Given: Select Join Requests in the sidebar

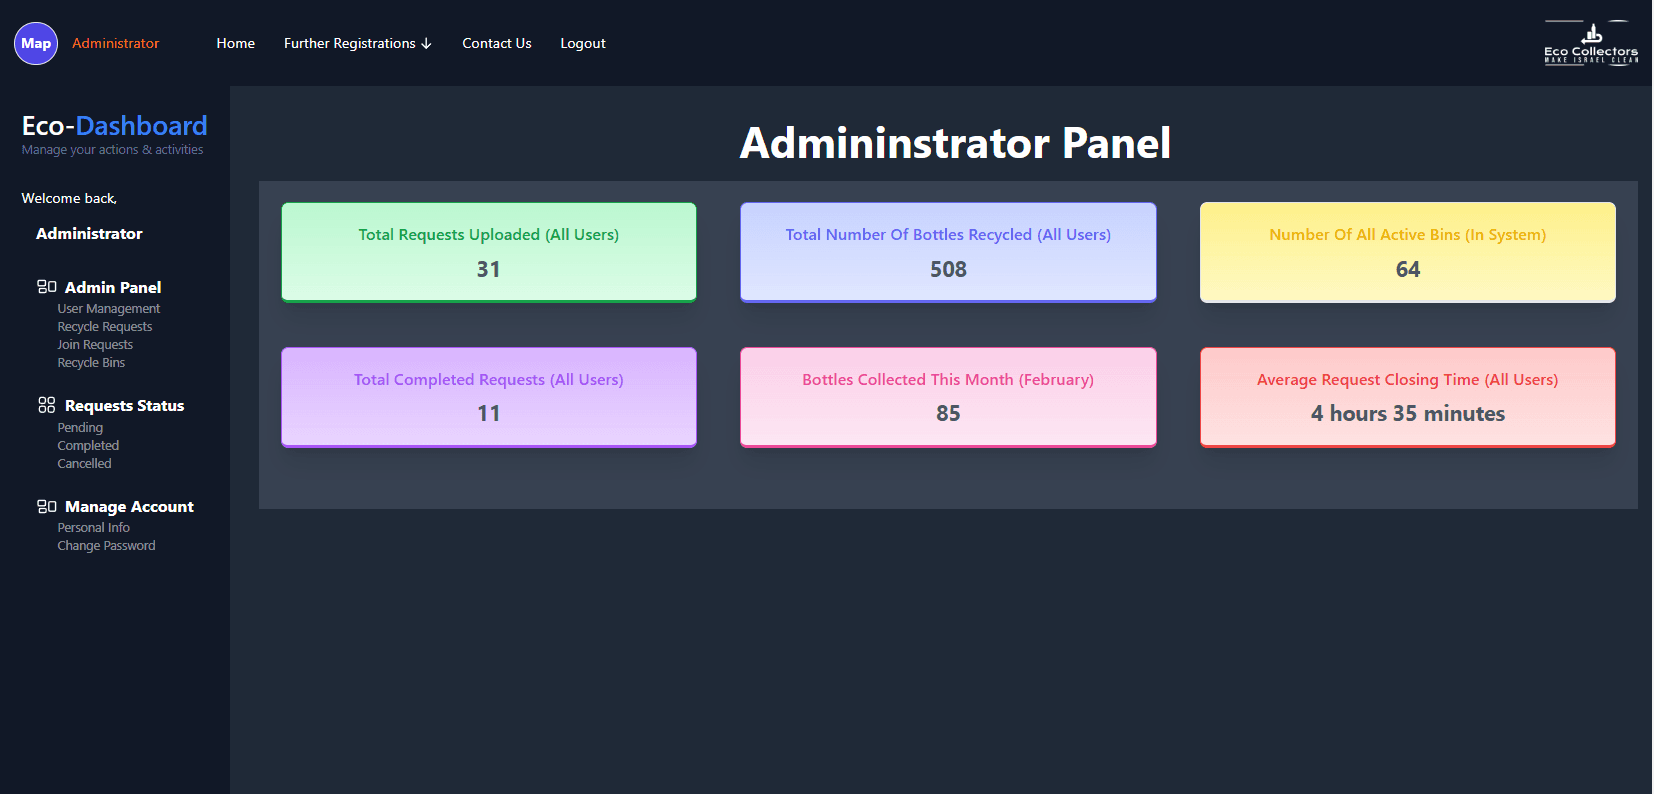Looking at the screenshot, I should (x=94, y=345).
